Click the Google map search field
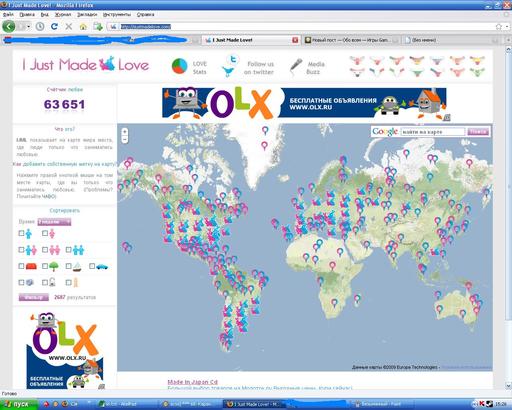The height and width of the screenshot is (410, 512). click(x=432, y=132)
